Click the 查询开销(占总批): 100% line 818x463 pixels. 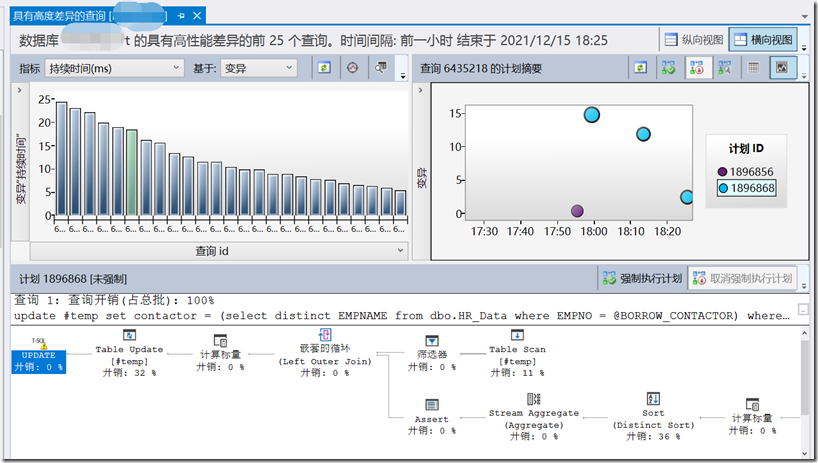pos(114,300)
